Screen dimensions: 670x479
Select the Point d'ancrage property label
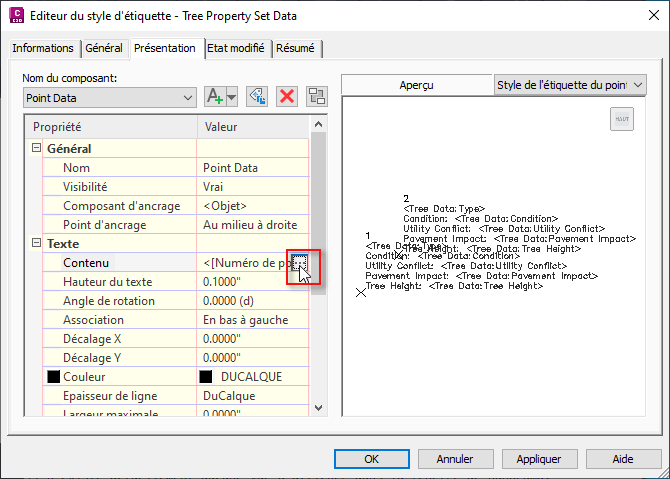(x=105, y=225)
